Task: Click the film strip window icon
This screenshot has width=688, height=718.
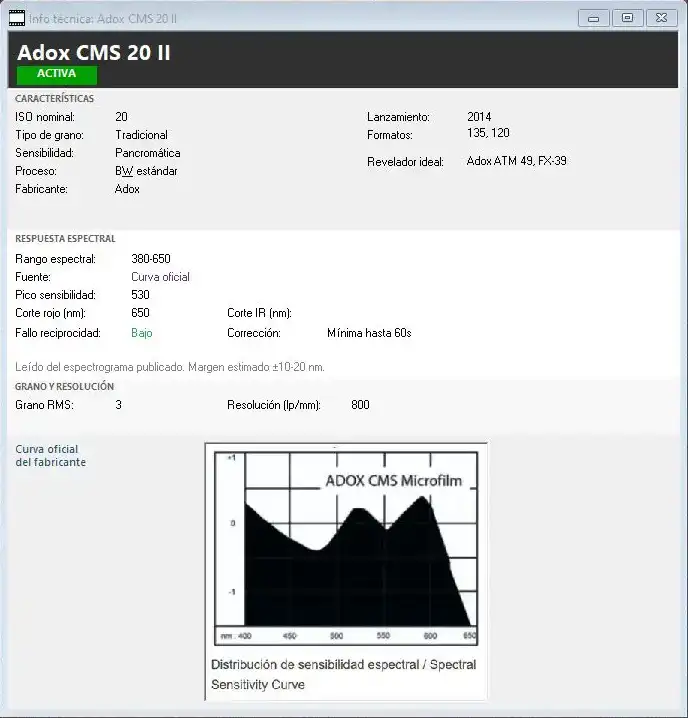Action: 17,18
